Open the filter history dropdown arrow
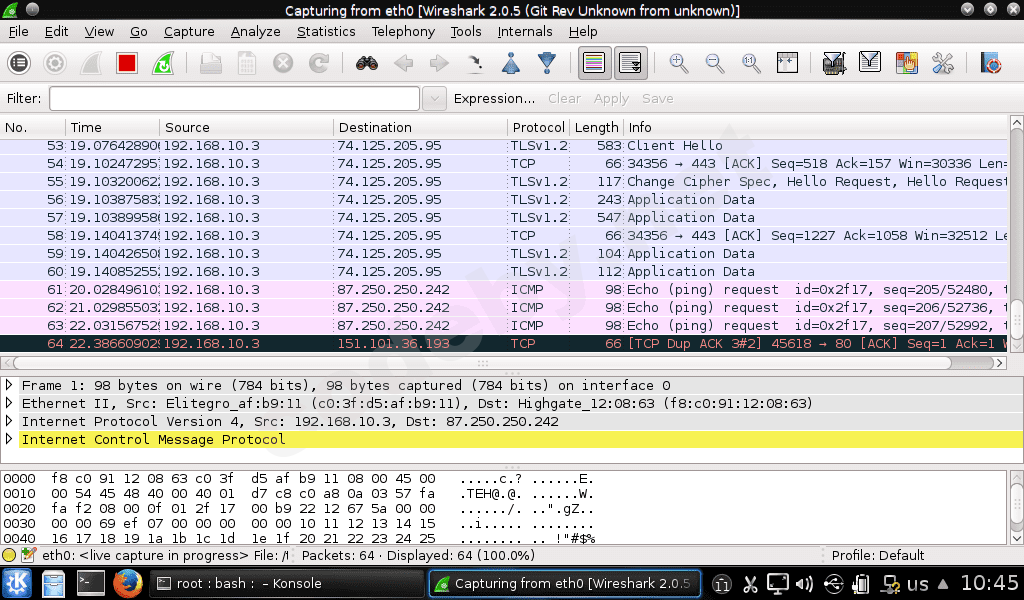 pyautogui.click(x=434, y=99)
